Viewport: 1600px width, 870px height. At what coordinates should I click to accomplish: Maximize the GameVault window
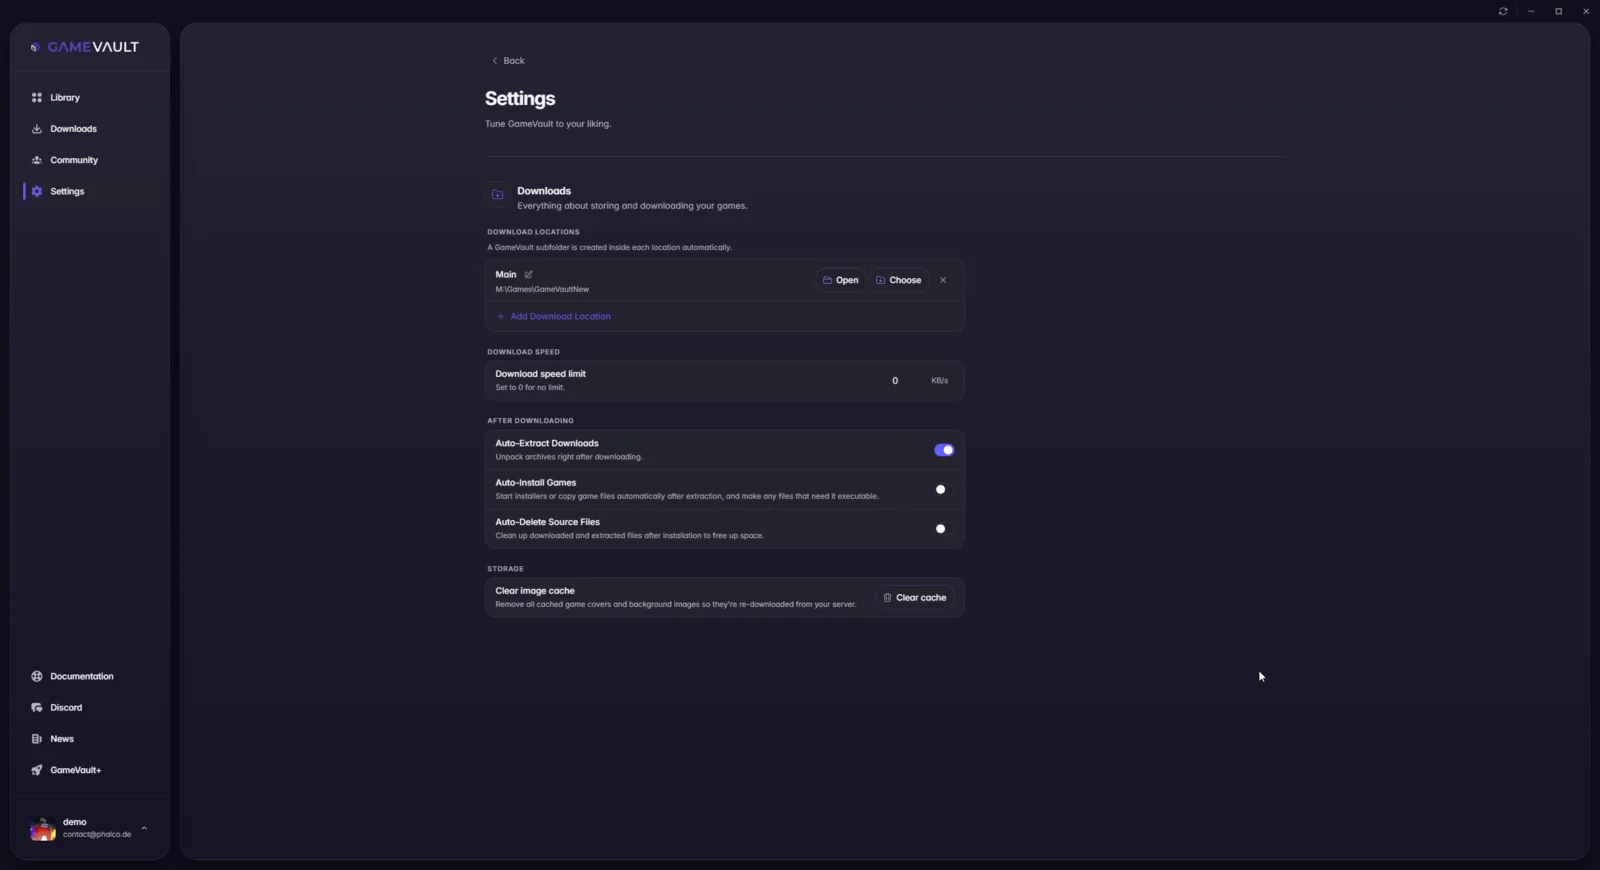[x=1558, y=11]
